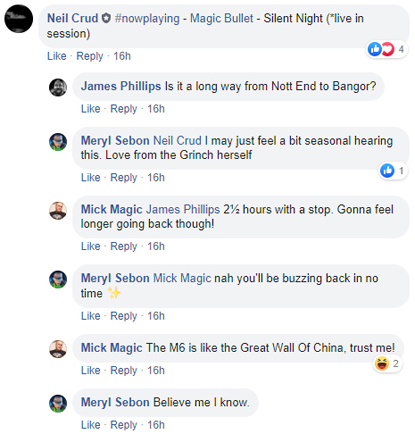The width and height of the screenshot is (415, 434).
Task: Reply to Neil Crud's comment
Action: (90, 56)
